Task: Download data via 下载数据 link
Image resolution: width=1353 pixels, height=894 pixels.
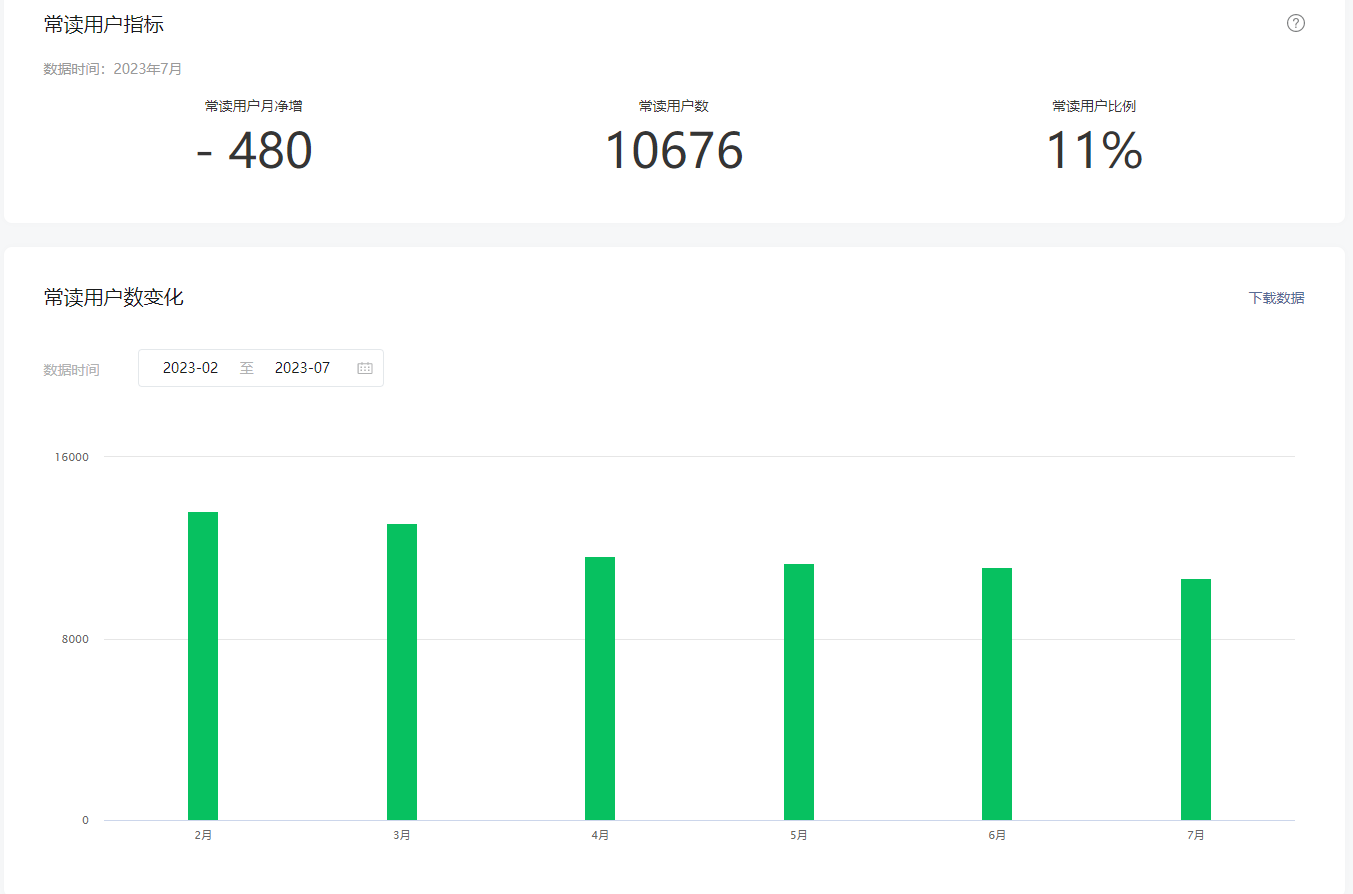Action: (1276, 298)
